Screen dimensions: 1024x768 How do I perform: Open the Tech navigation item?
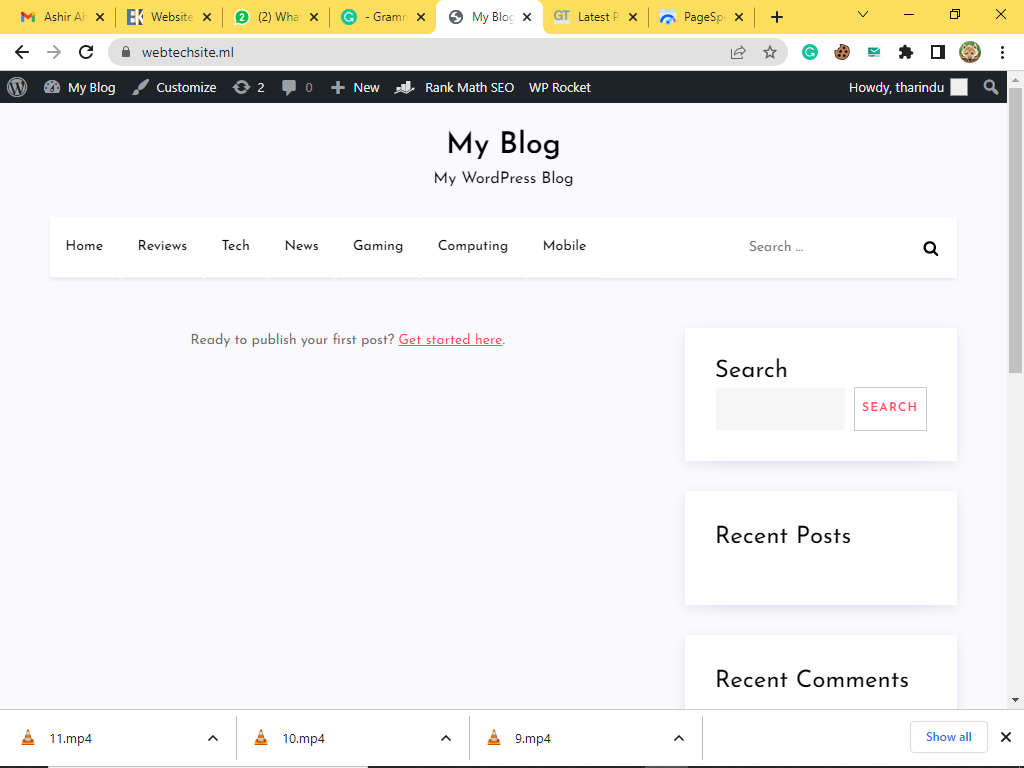[x=236, y=246]
